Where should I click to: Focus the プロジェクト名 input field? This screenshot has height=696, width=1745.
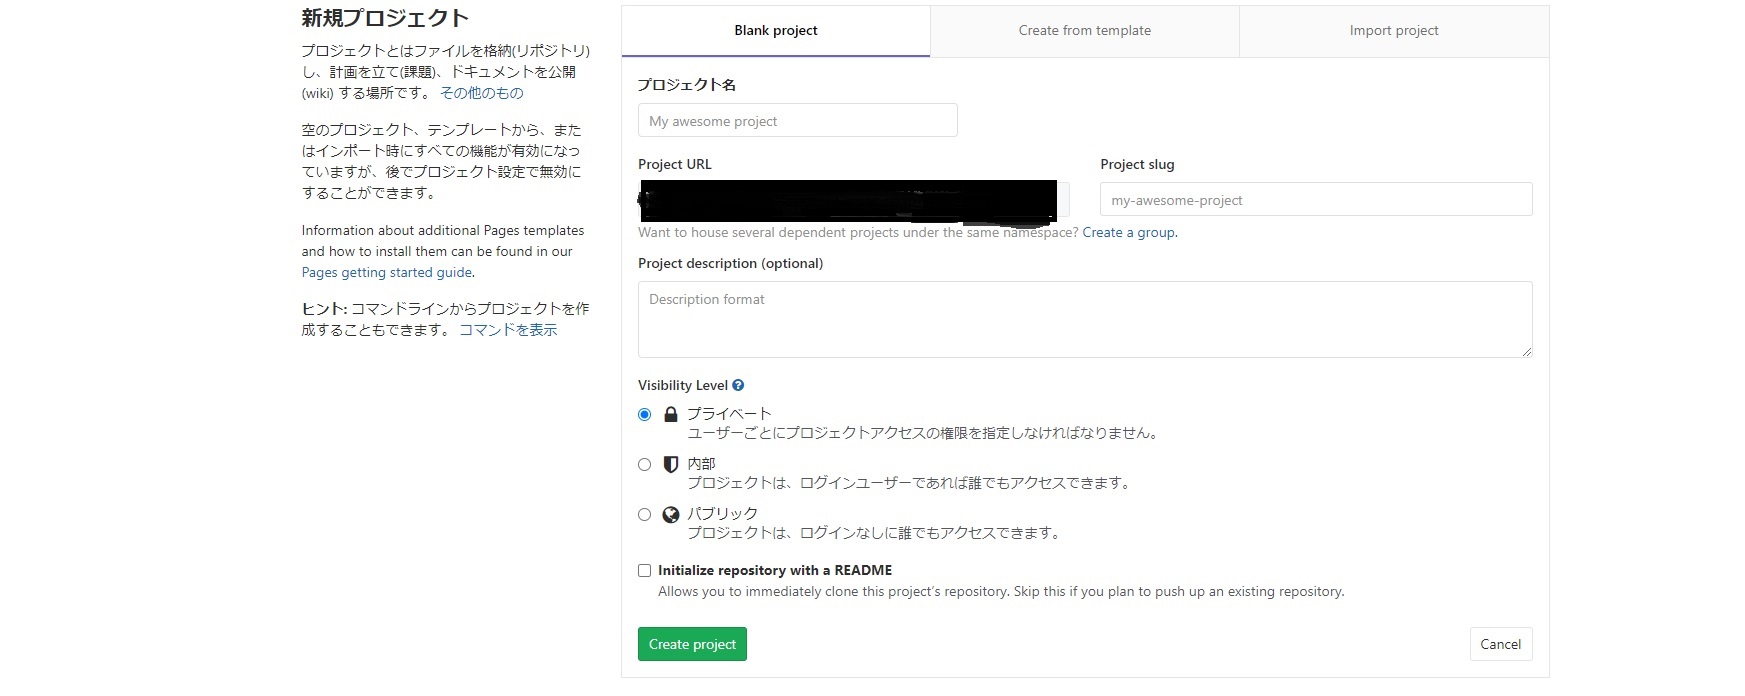797,121
